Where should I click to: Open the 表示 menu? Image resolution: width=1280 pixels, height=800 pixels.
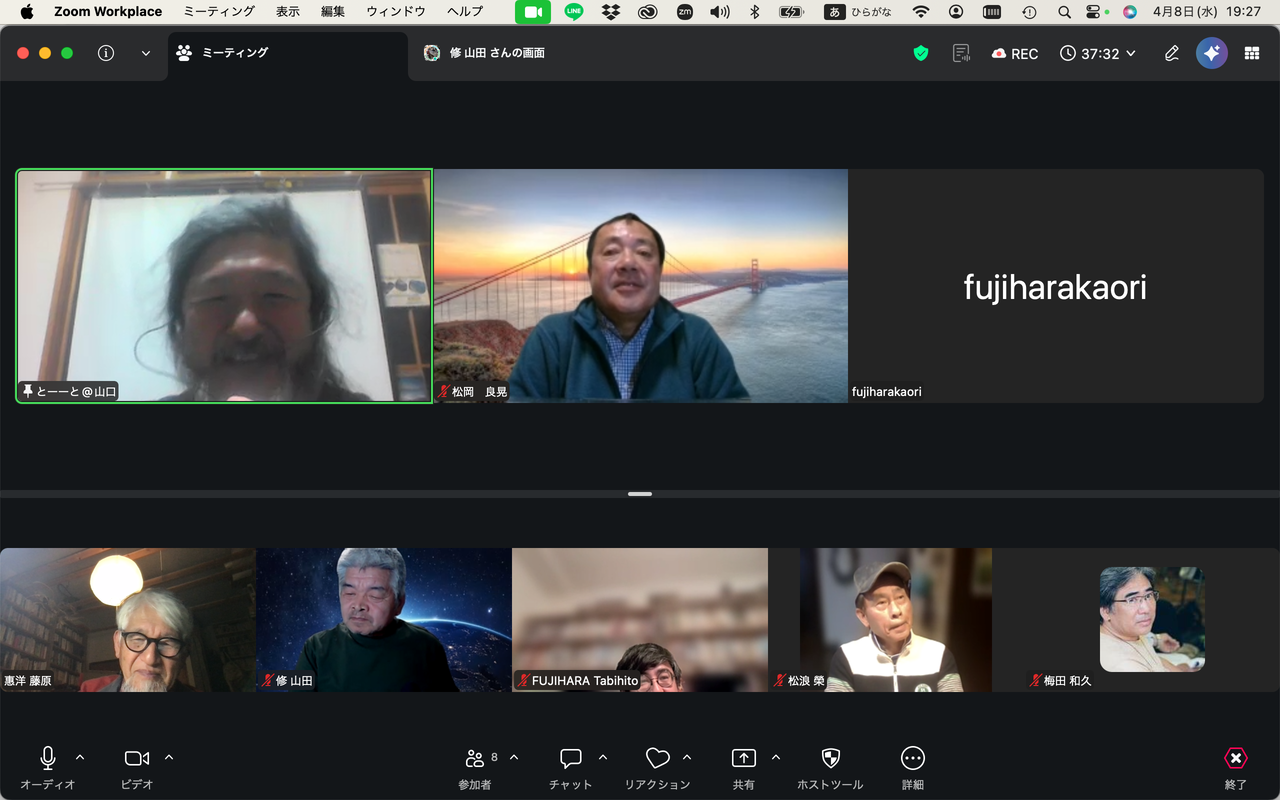[x=288, y=12]
